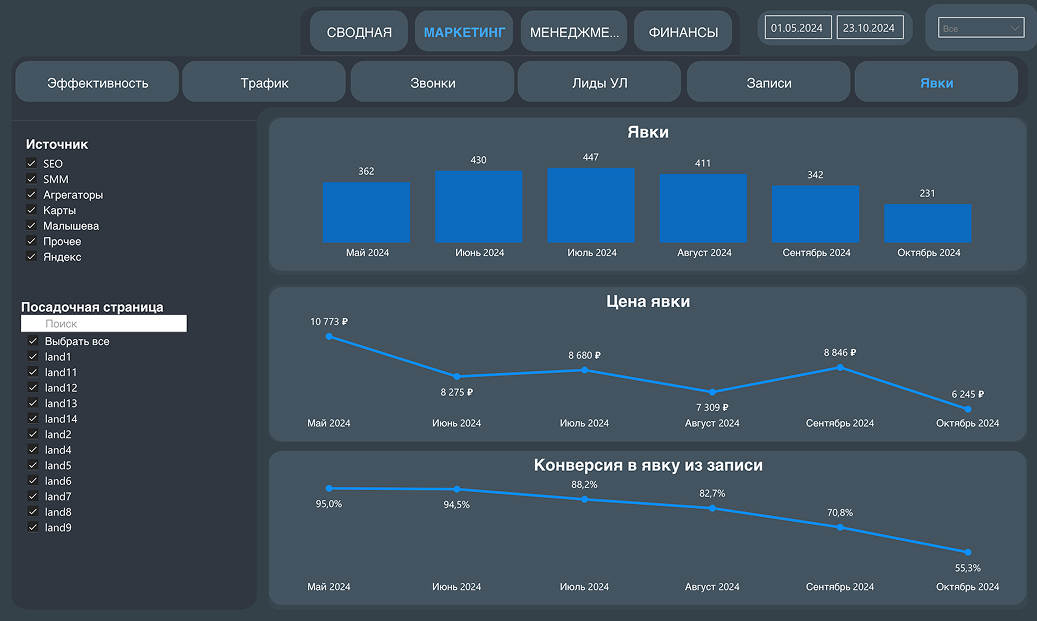The image size is (1037, 621).
Task: Expand the Все dropdown filter
Action: click(981, 29)
